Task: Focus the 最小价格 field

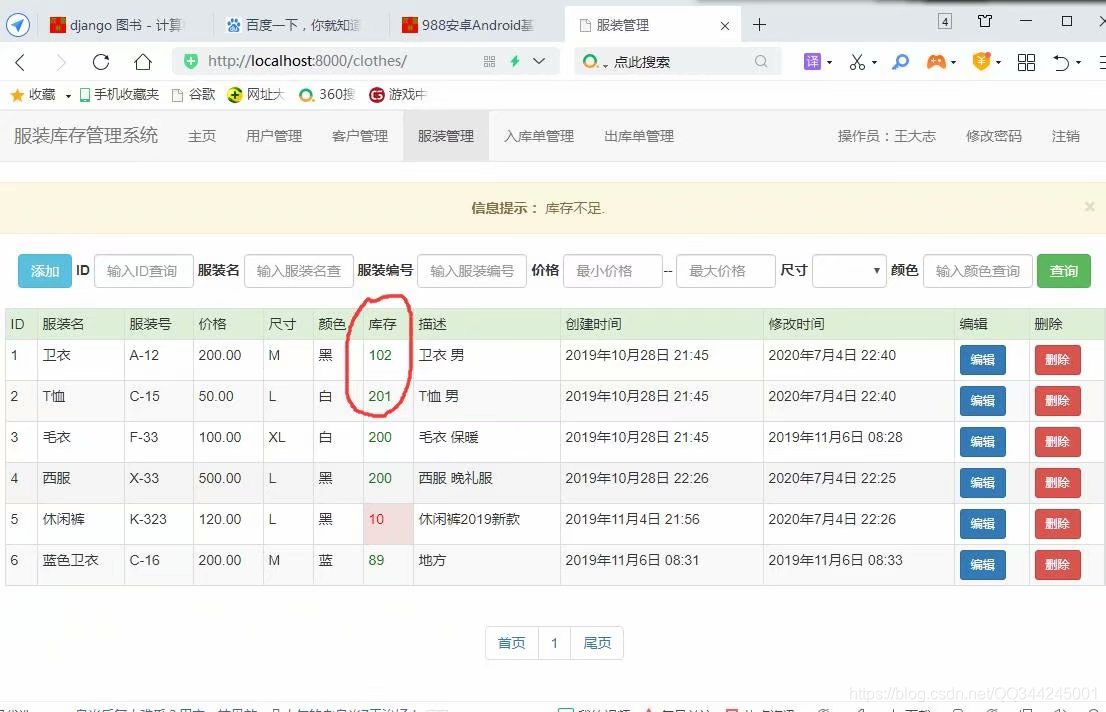Action: click(612, 271)
